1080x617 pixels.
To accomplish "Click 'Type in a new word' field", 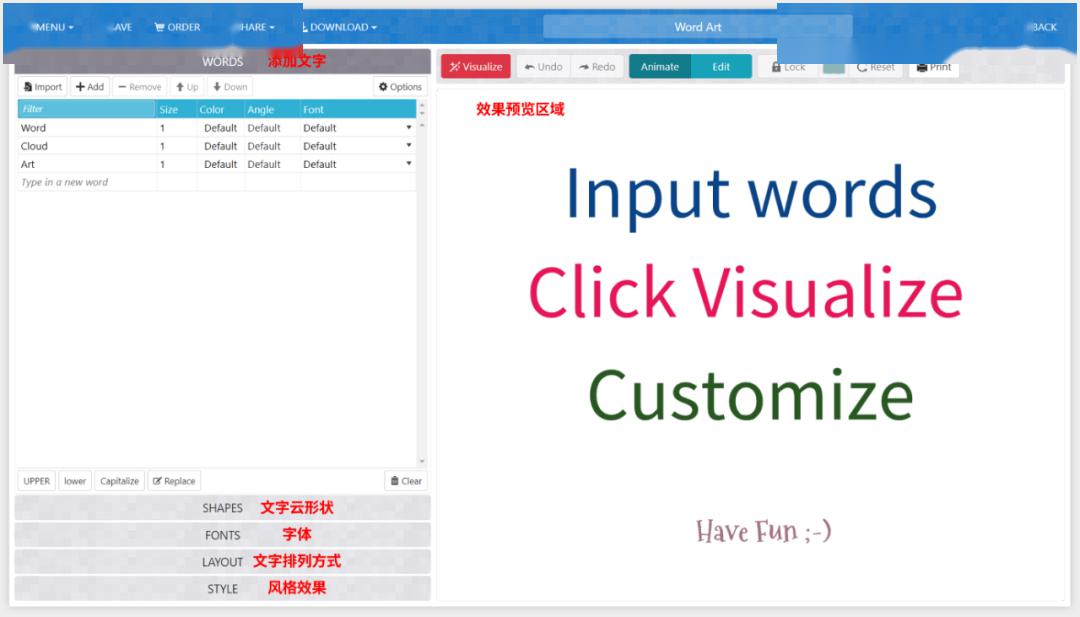I will (x=87, y=182).
